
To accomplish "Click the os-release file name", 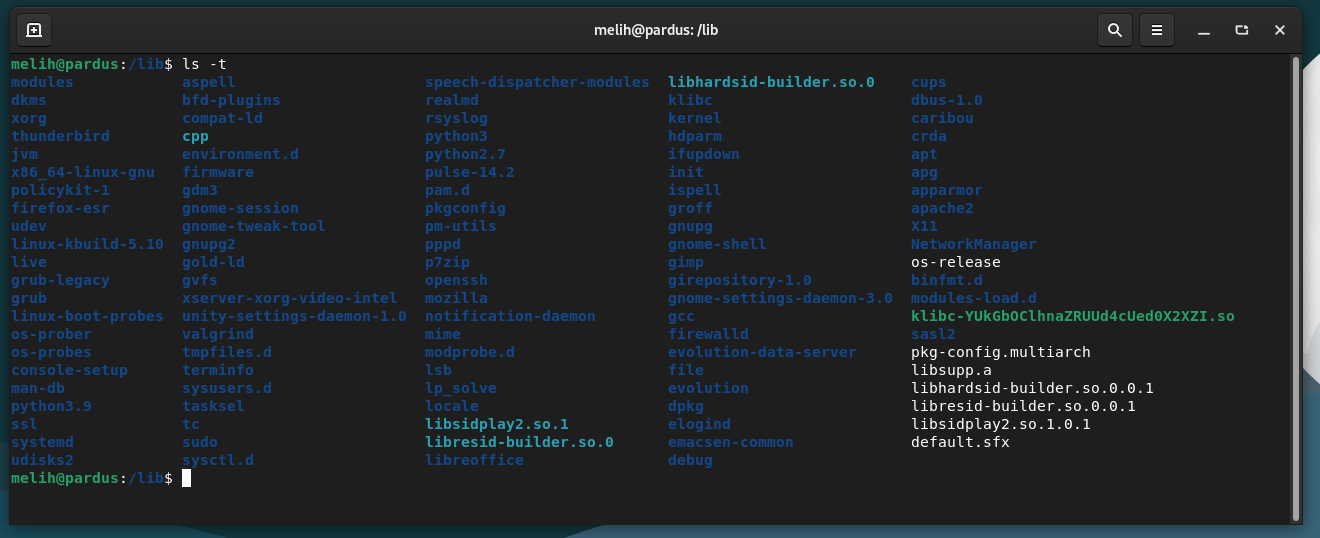I will tap(956, 262).
